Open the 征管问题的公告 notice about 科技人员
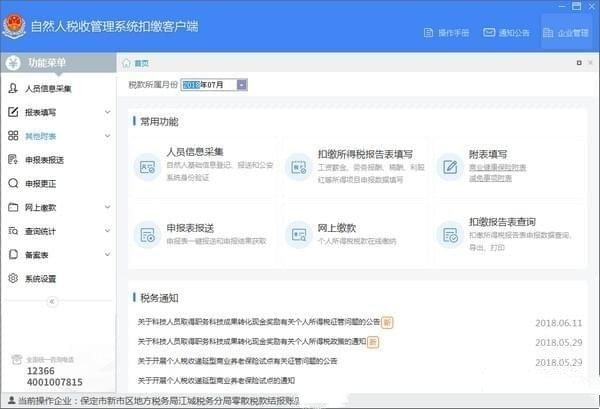 (259, 322)
